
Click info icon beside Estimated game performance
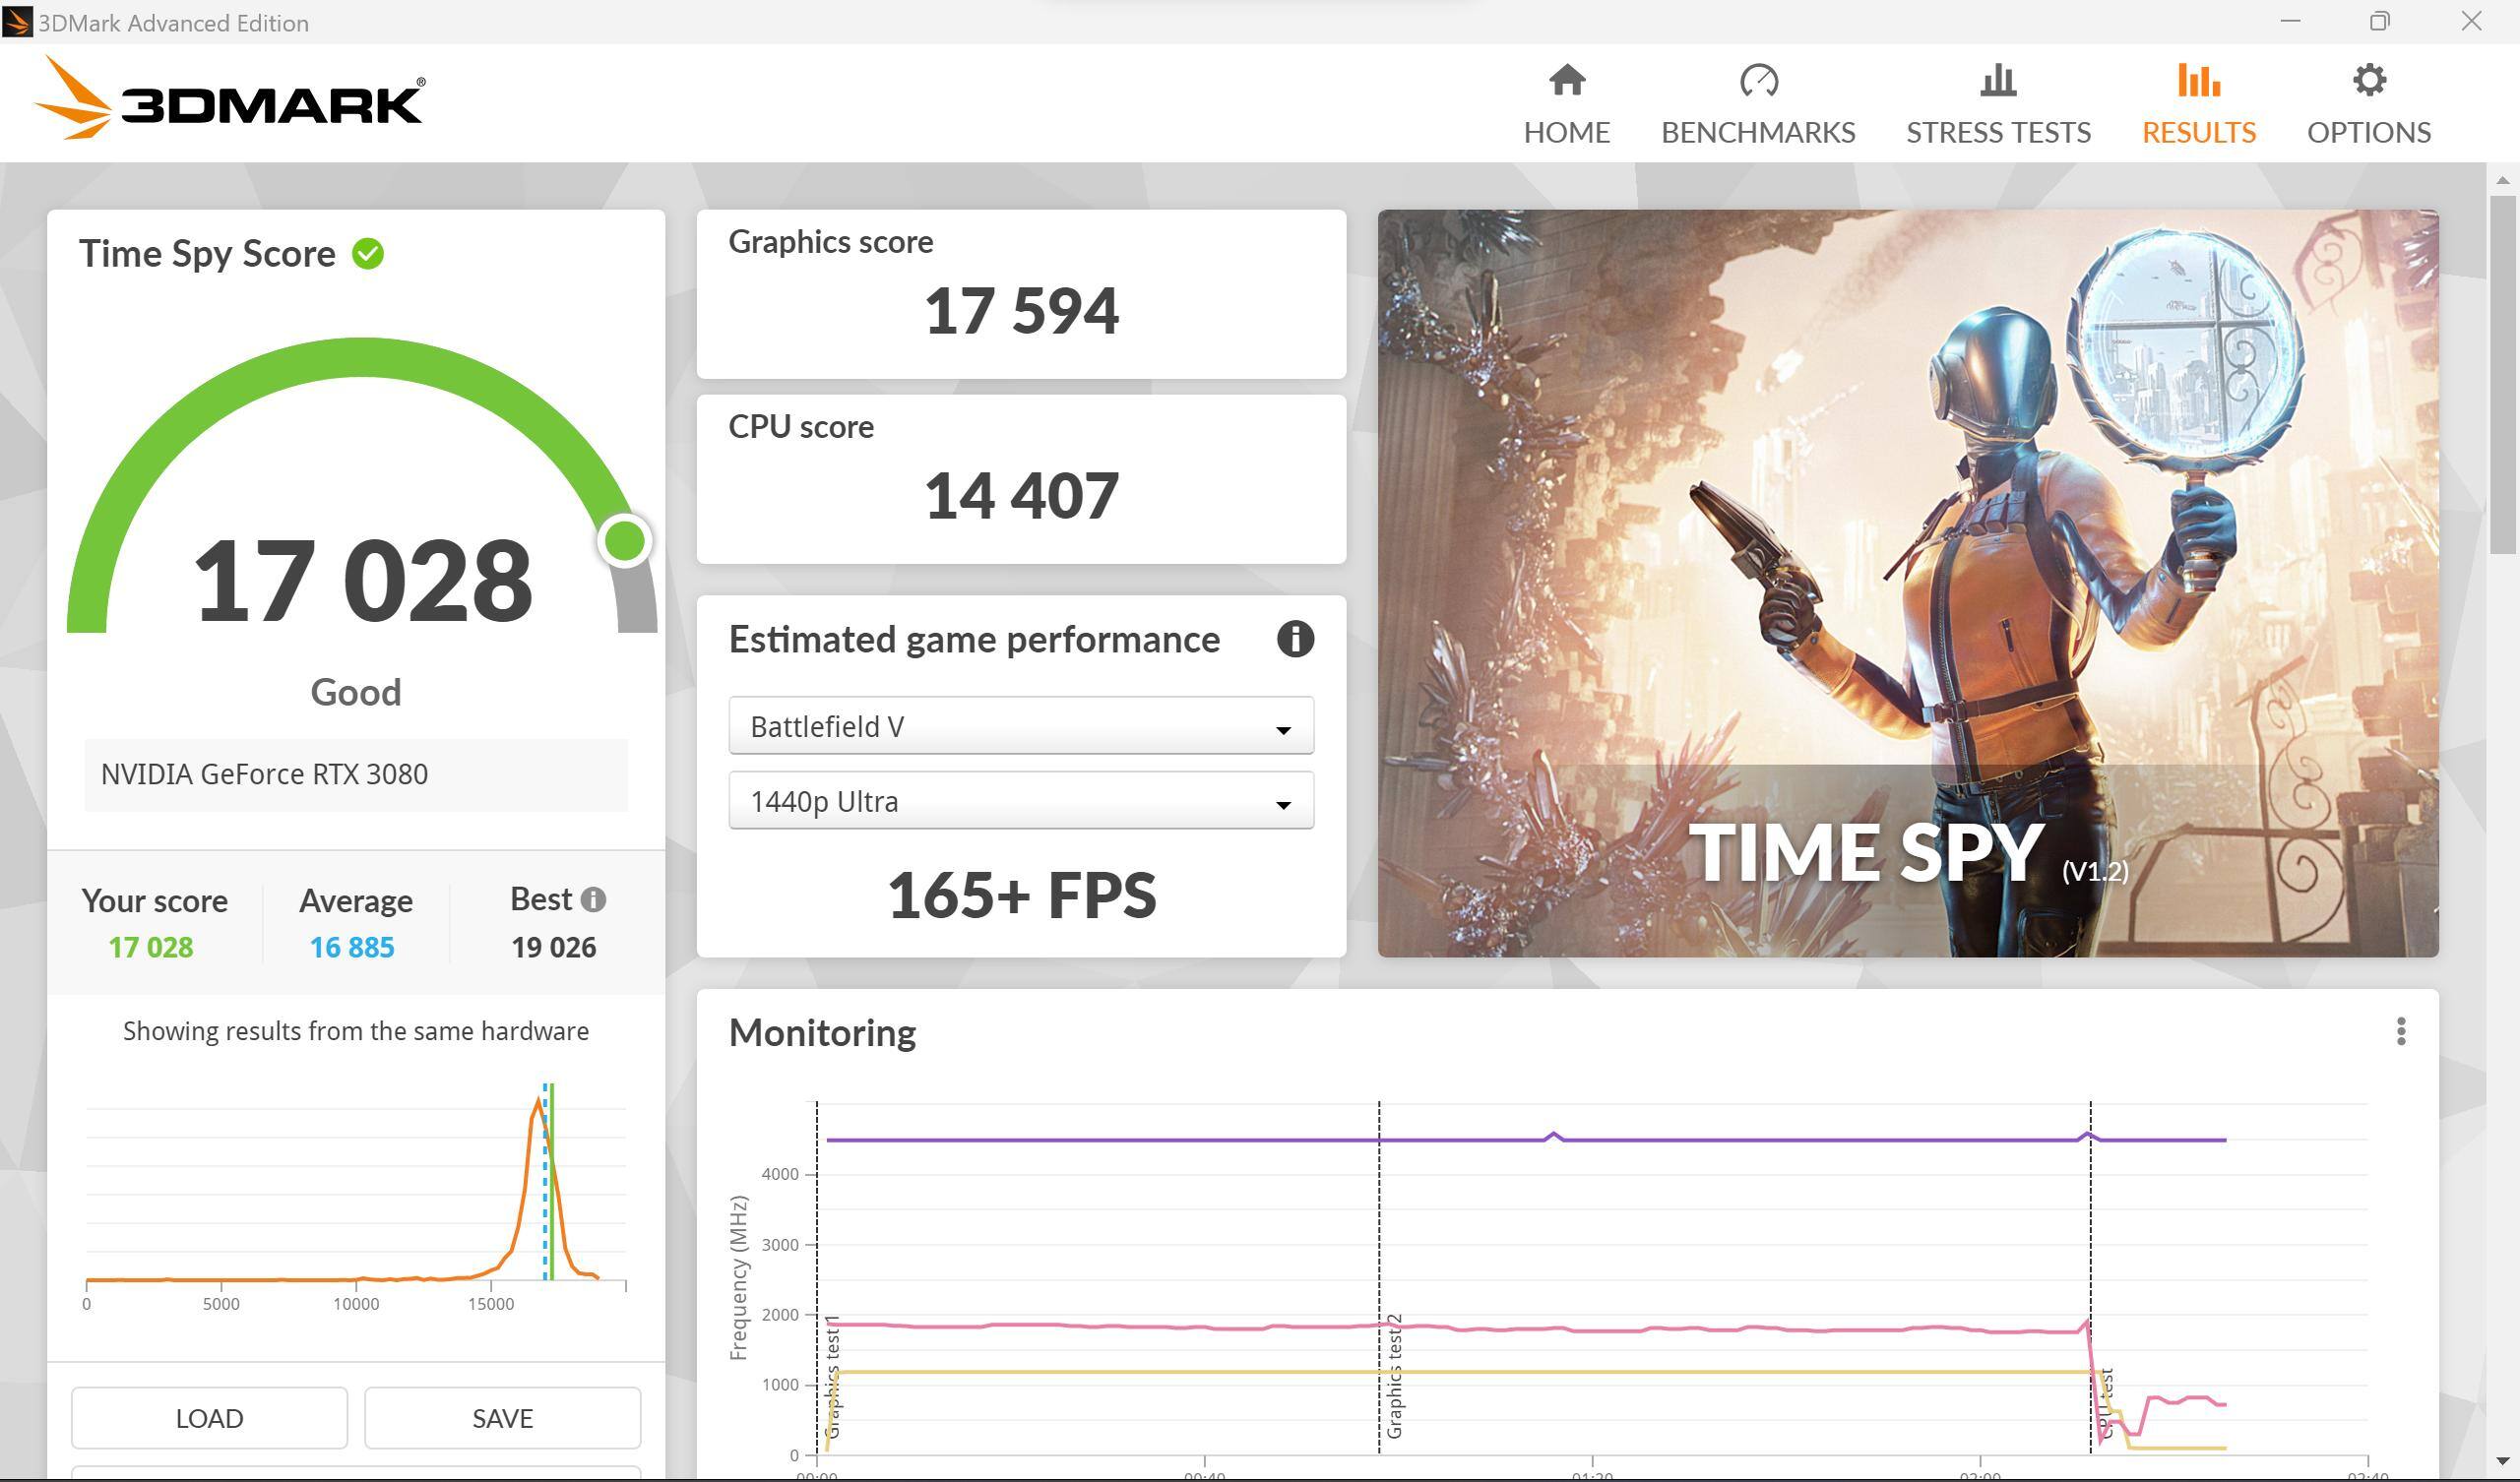[x=1294, y=639]
